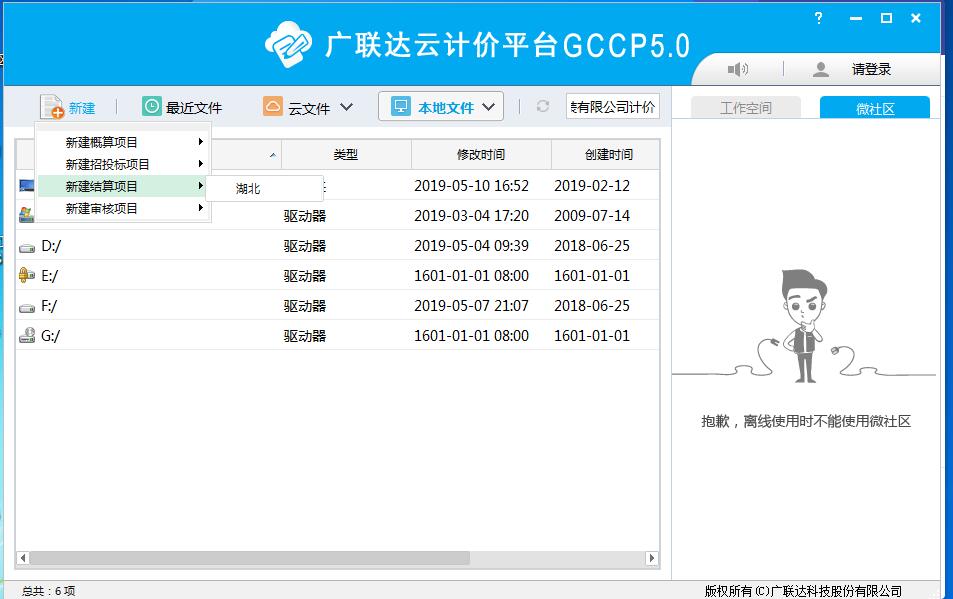
Task: Expand the 本地文件 dropdown chevron
Action: [489, 107]
